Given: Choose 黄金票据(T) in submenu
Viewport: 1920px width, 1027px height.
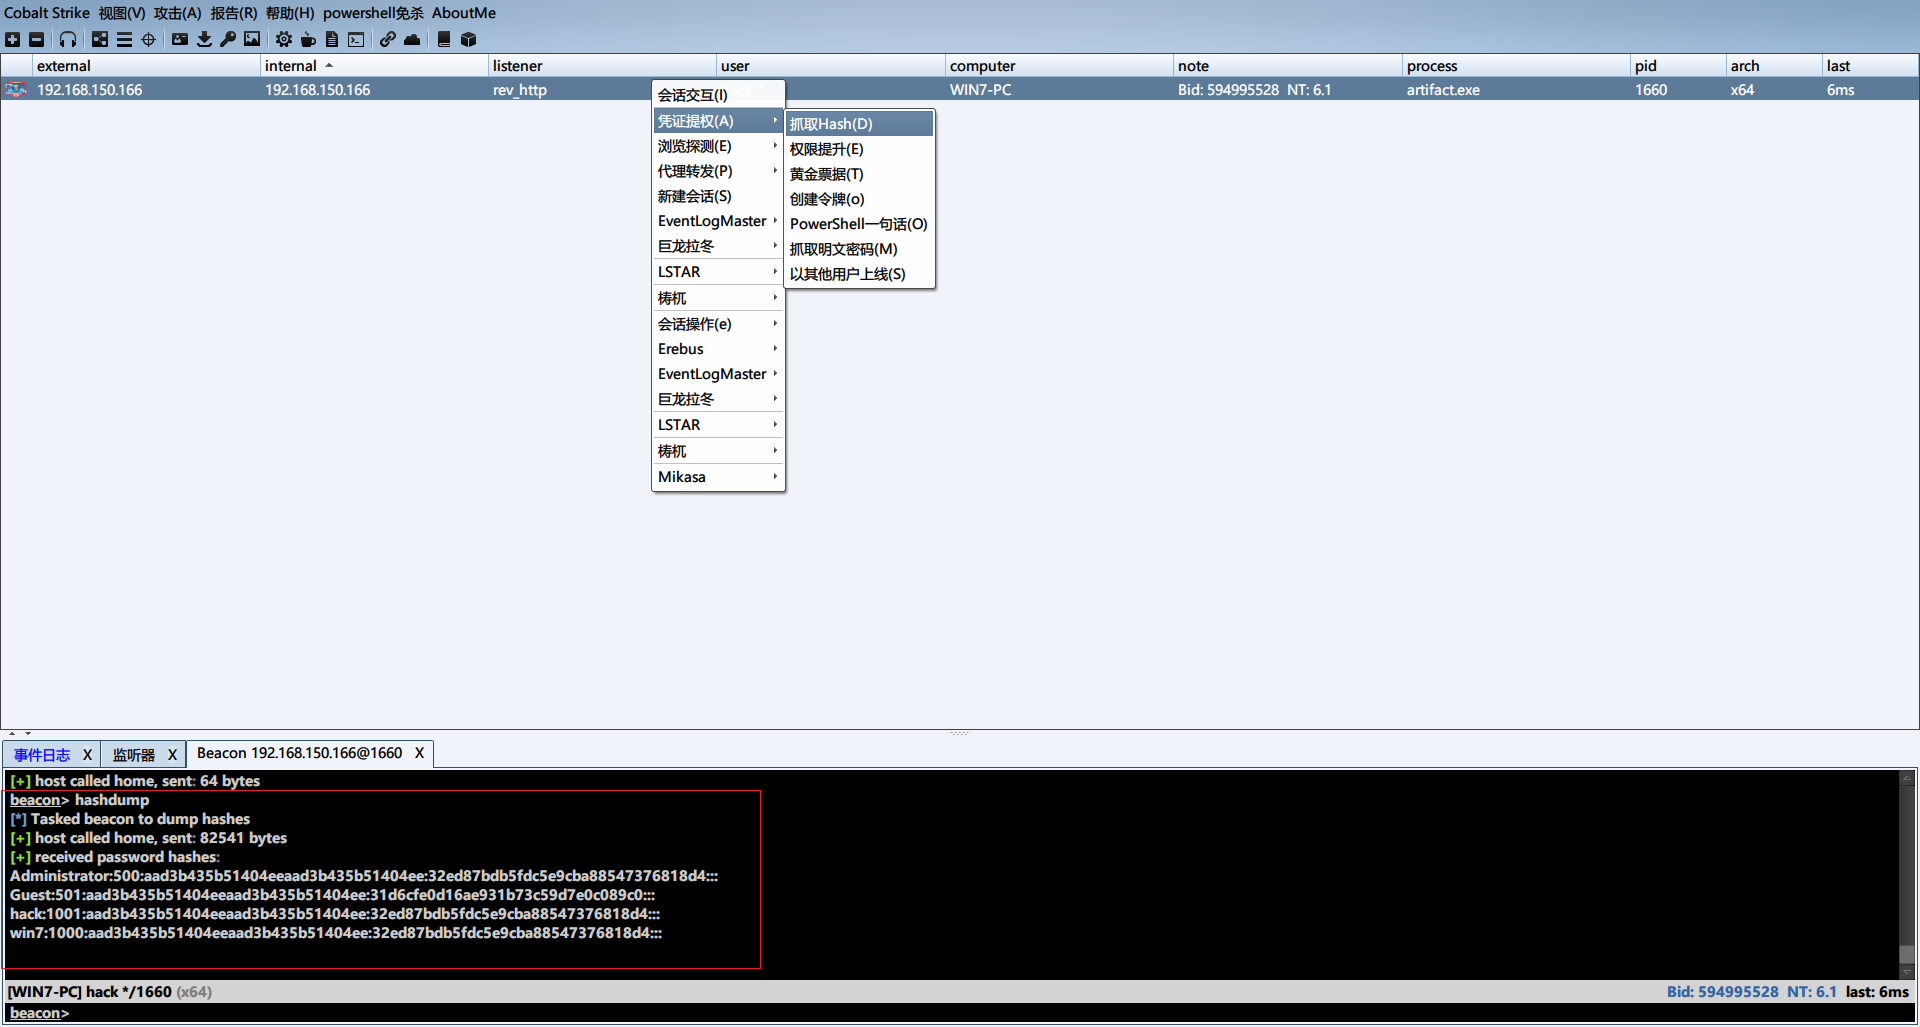Looking at the screenshot, I should click(x=859, y=174).
